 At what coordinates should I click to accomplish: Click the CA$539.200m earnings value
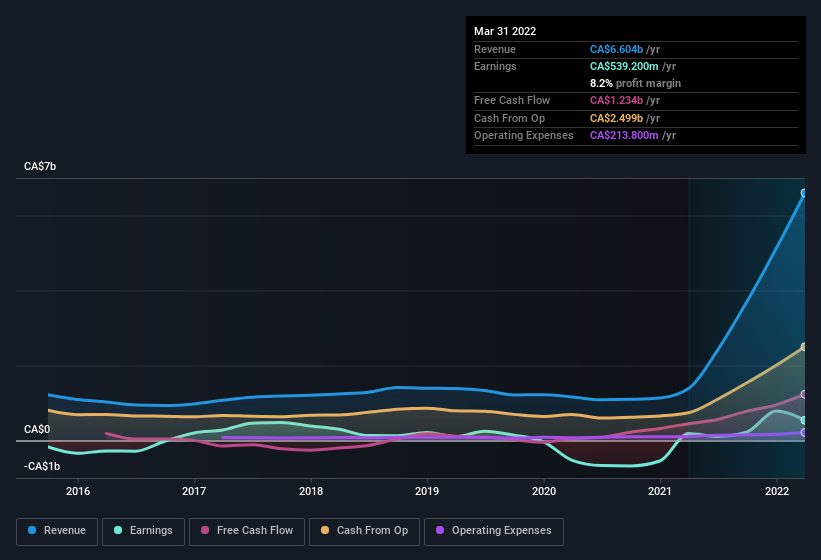click(624, 66)
